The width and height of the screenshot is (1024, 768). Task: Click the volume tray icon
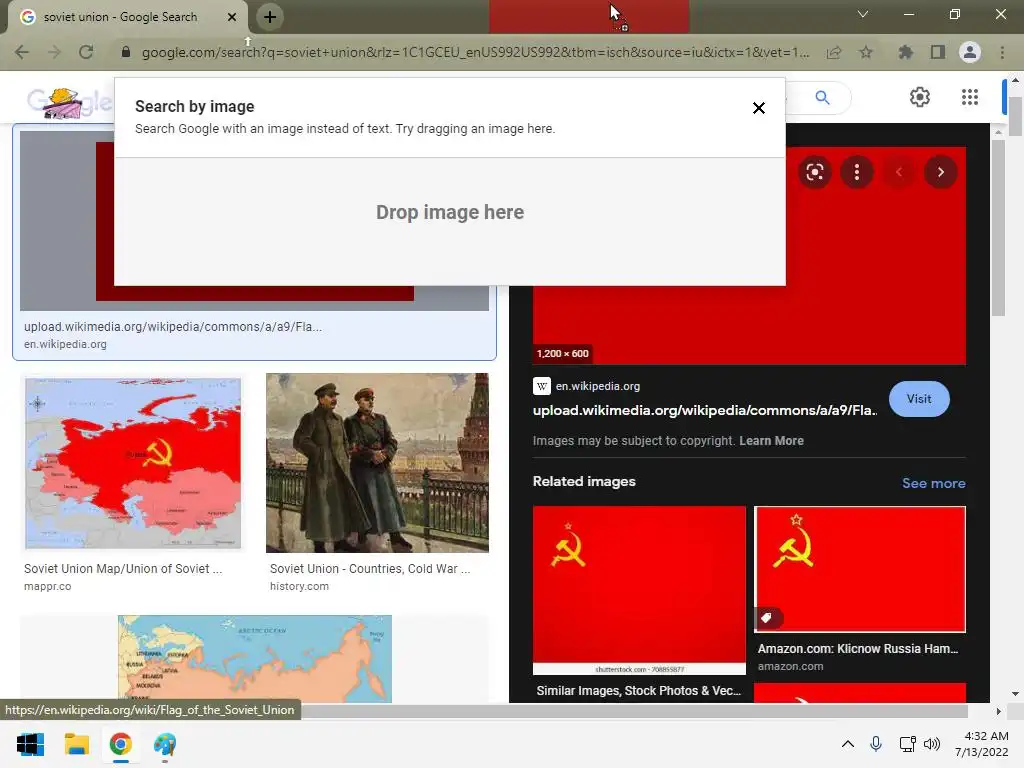[x=932, y=744]
